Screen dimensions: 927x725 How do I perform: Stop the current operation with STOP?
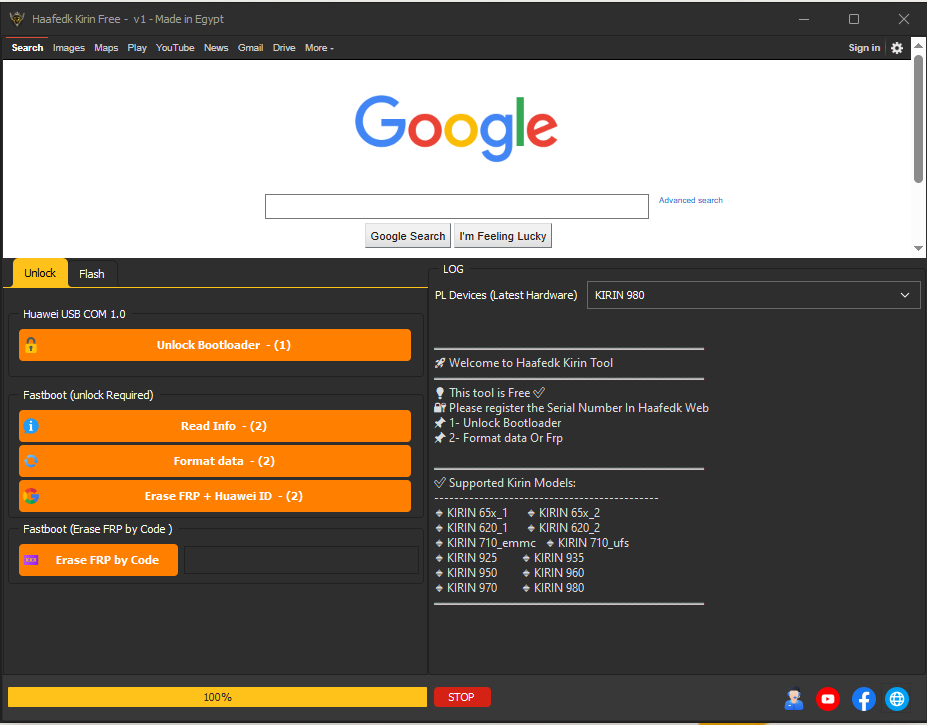click(x=462, y=697)
